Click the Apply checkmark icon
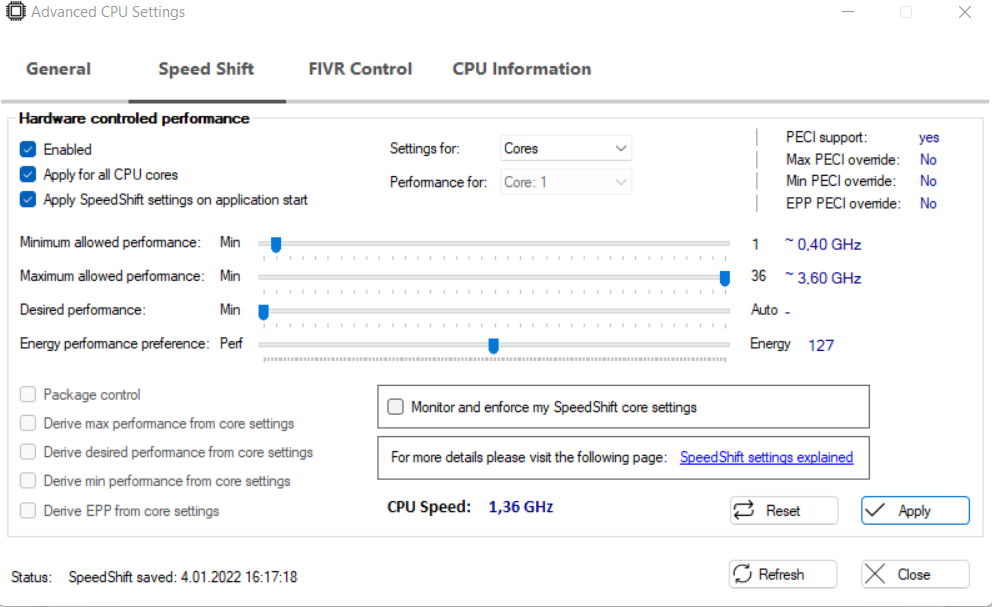This screenshot has width=992, height=607. [x=875, y=510]
